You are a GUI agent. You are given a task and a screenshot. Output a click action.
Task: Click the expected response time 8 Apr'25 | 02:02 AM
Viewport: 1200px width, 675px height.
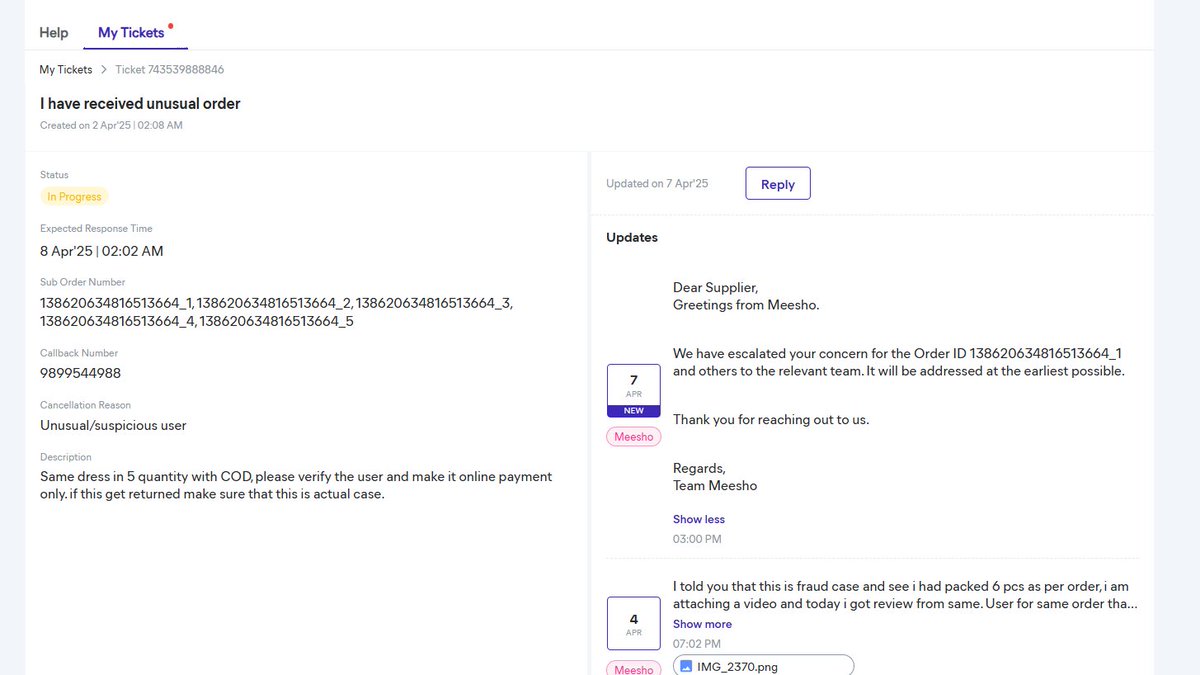tap(102, 251)
